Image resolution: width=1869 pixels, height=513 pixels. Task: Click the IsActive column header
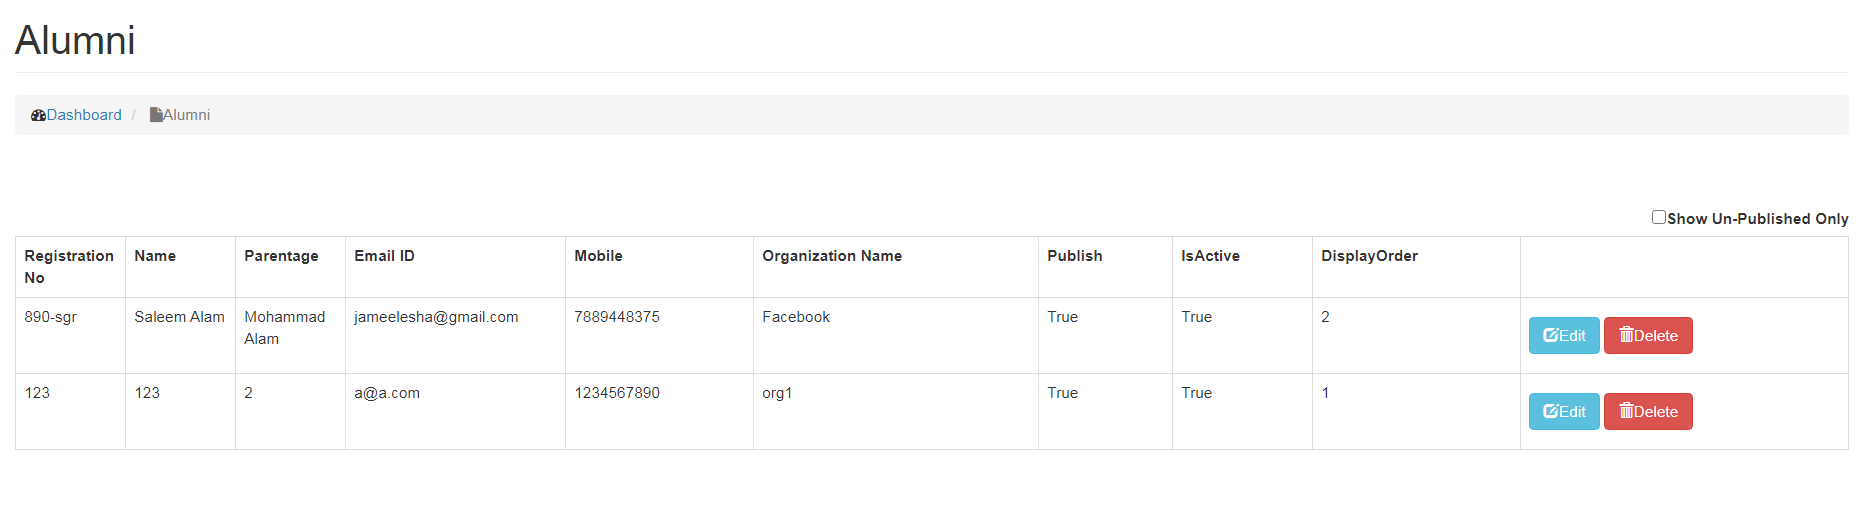click(1210, 256)
